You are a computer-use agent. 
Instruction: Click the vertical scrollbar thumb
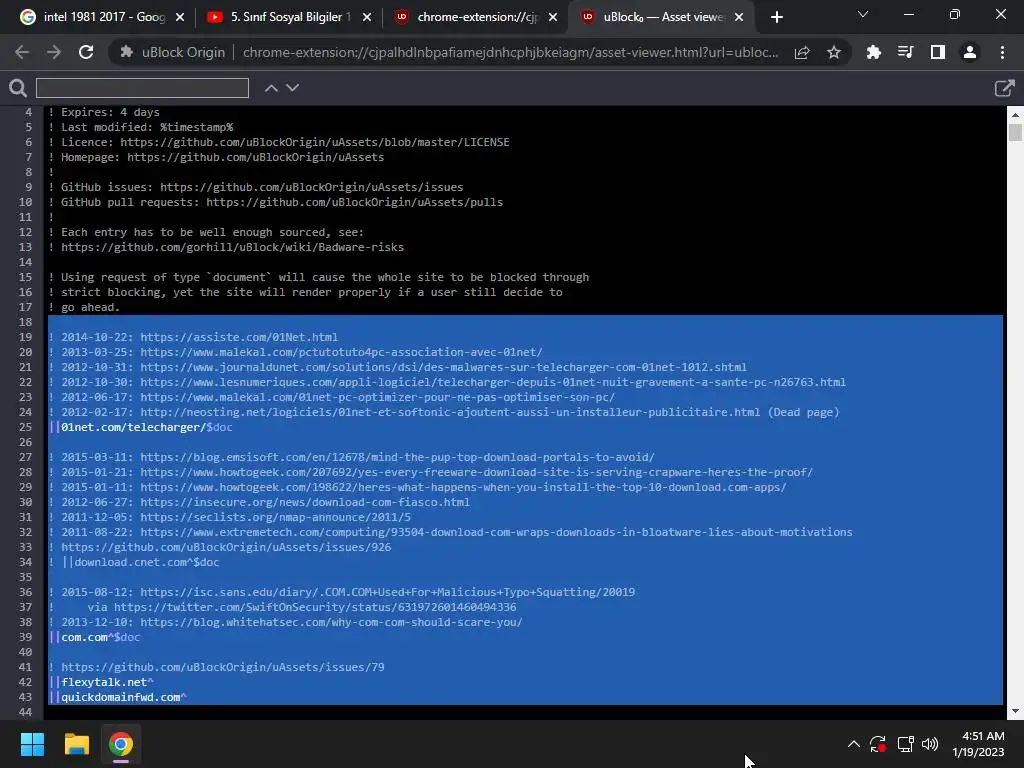(x=1015, y=133)
